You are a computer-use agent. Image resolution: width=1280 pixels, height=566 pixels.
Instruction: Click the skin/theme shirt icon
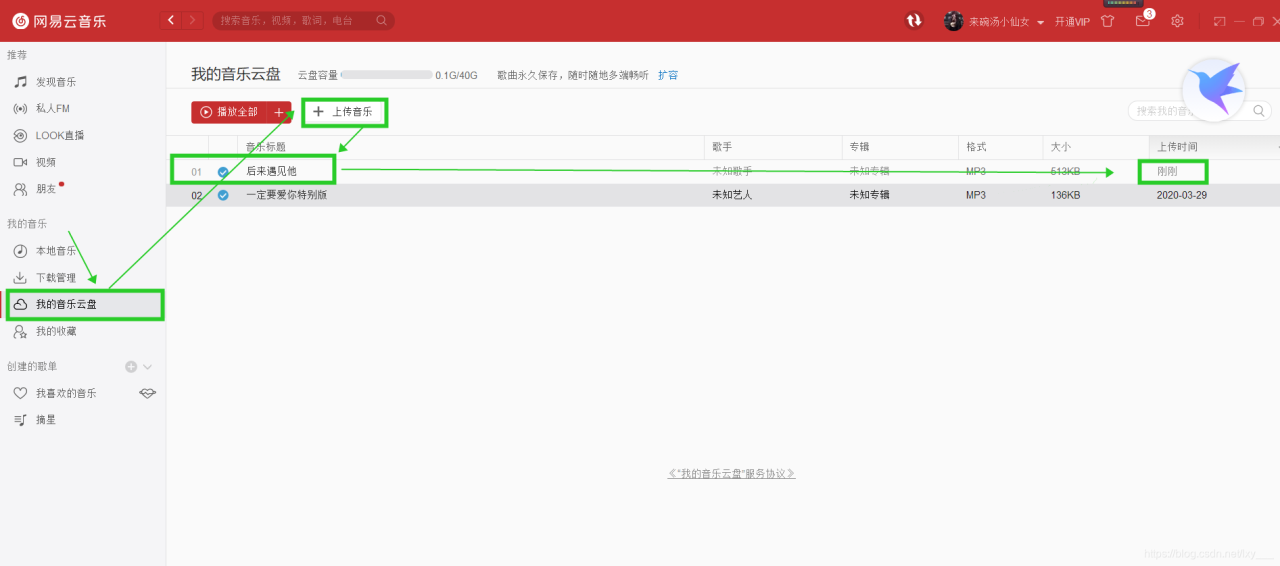click(1107, 21)
